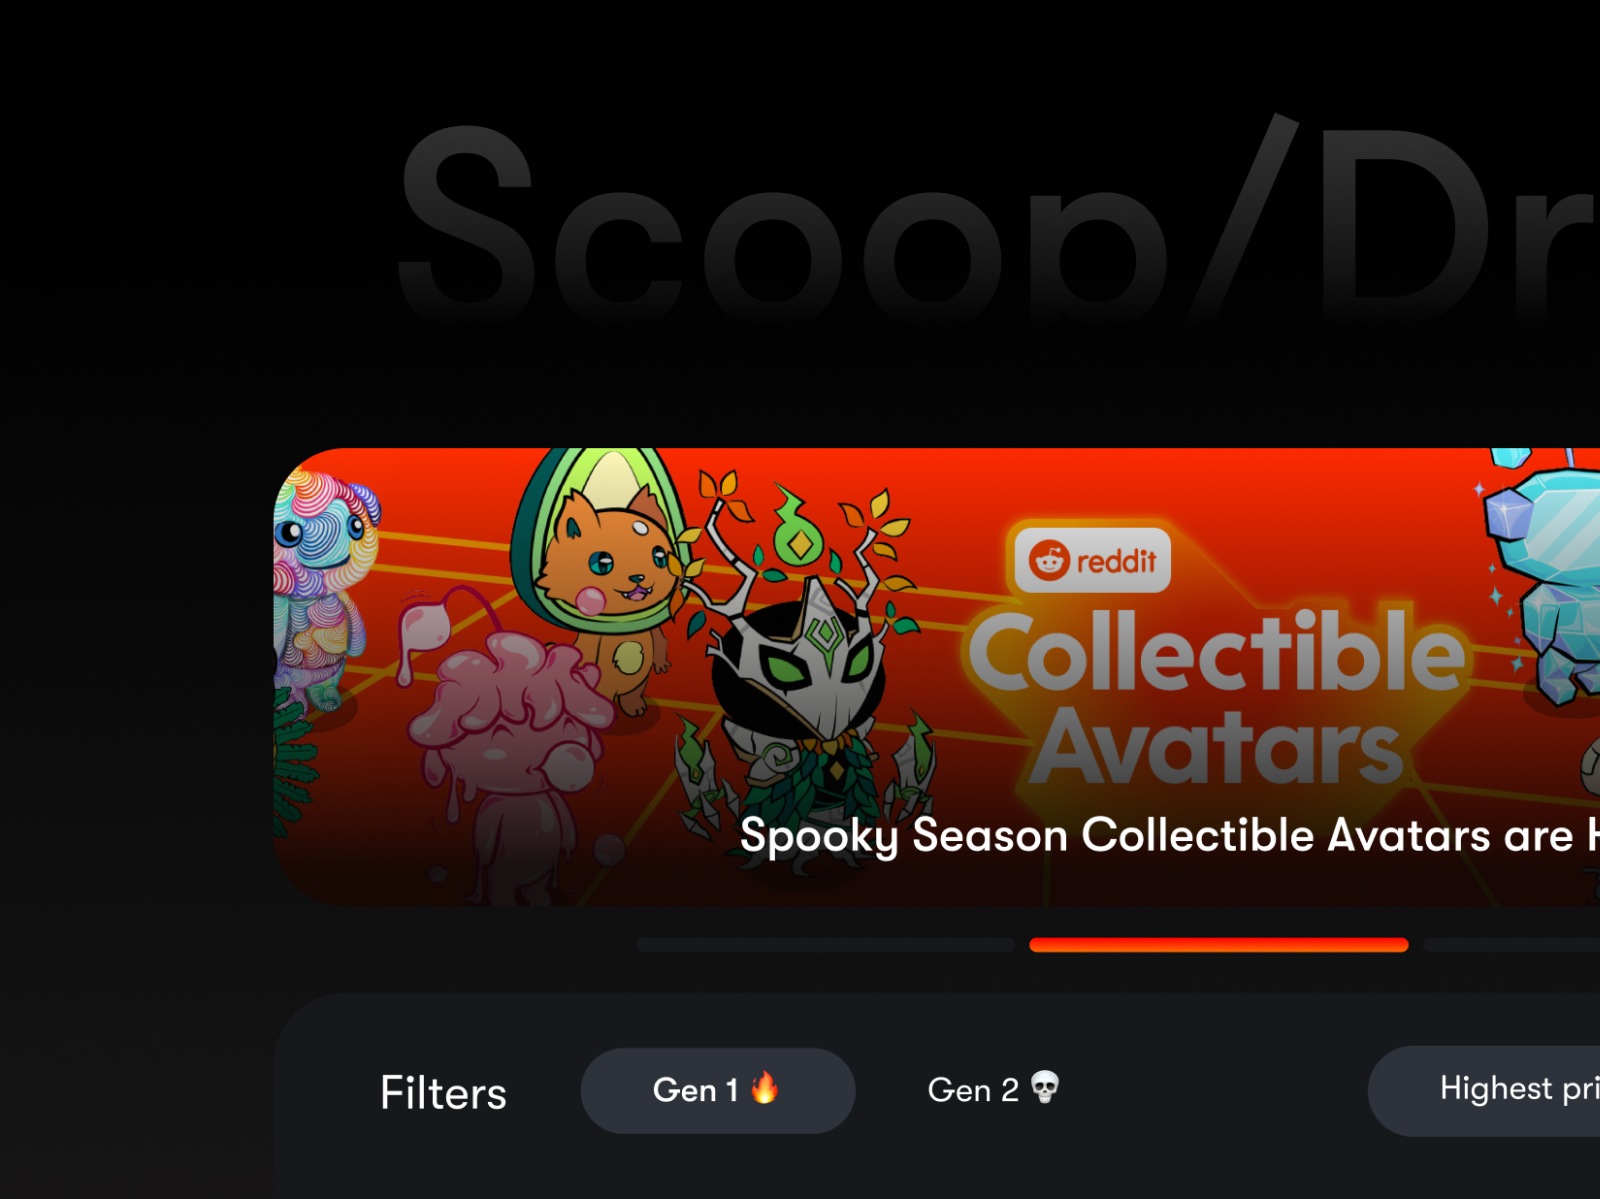
Task: Click the blue crystal avatar
Action: pos(1545,580)
